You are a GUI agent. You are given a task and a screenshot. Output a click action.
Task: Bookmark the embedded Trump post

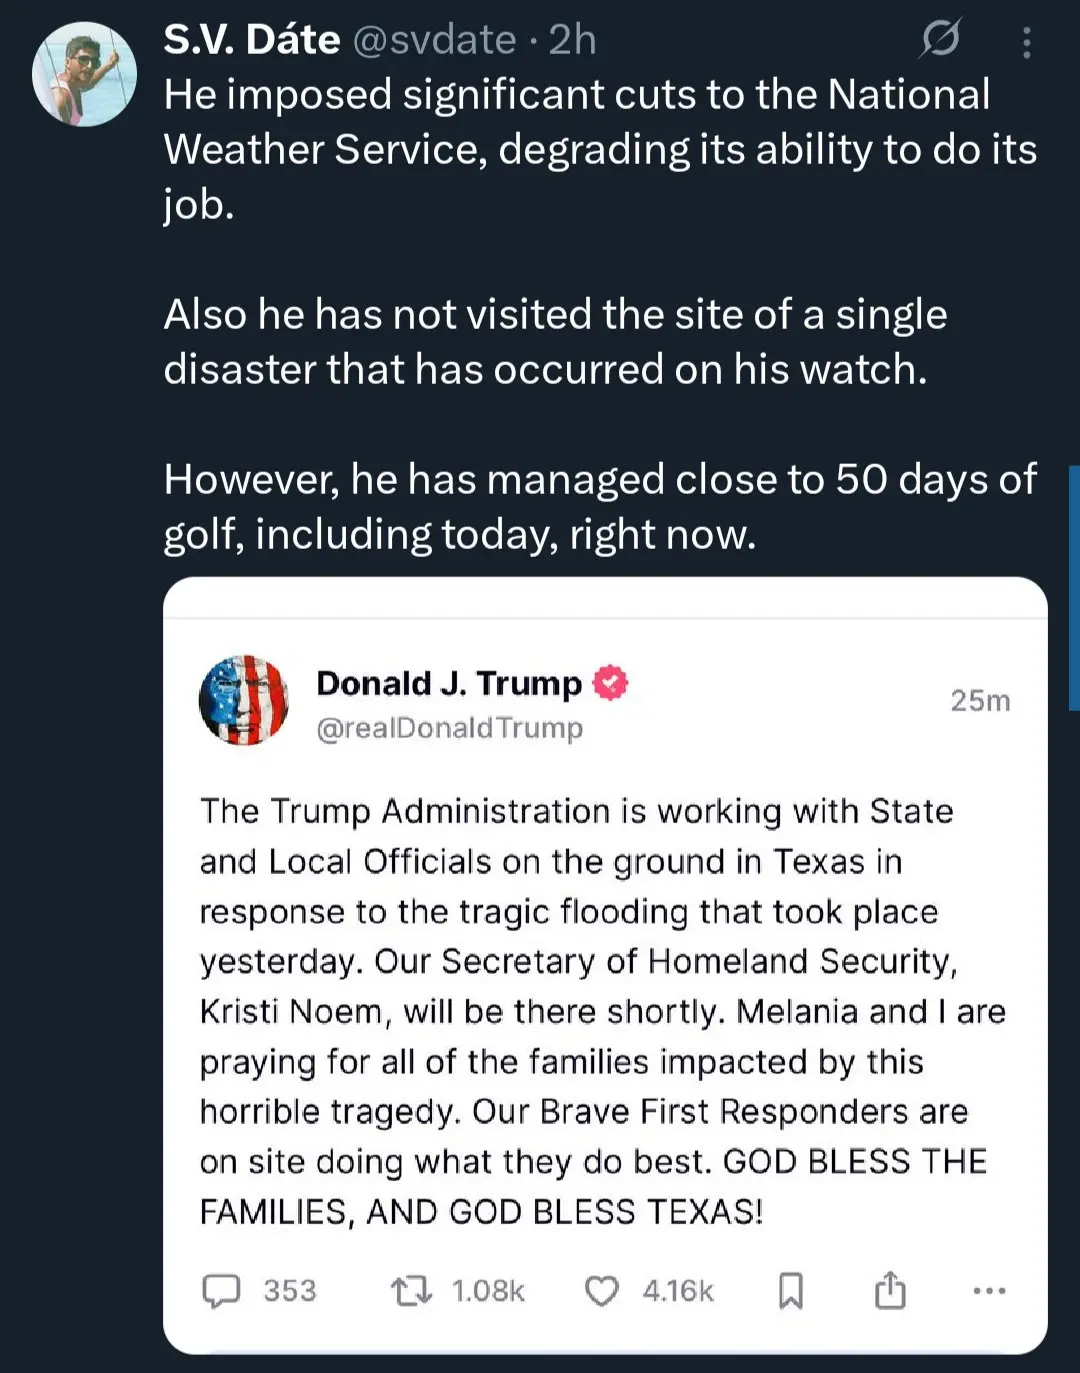790,1291
